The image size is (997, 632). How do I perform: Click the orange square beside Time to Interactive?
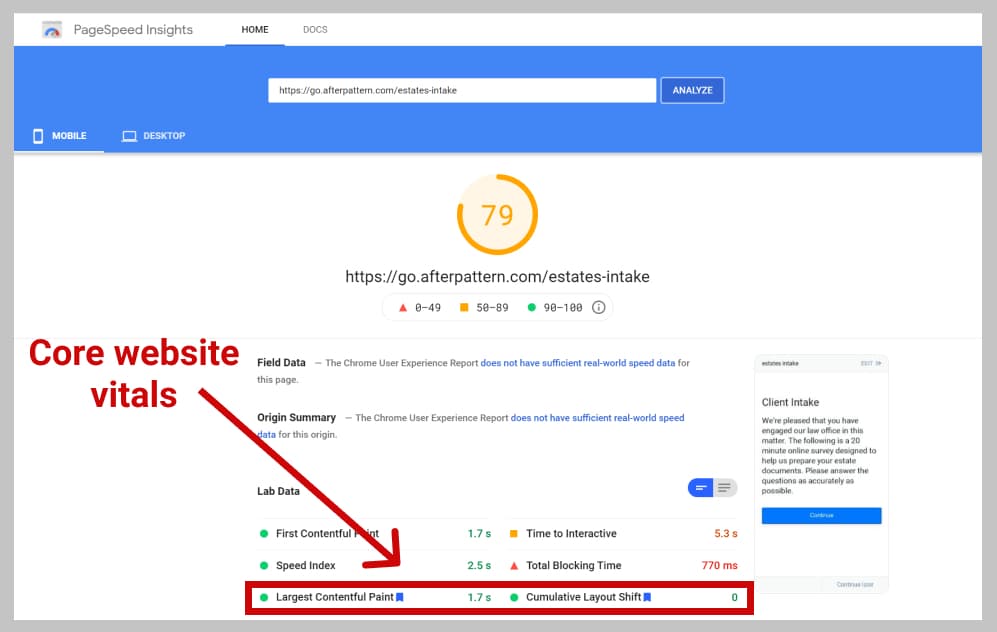click(x=514, y=533)
